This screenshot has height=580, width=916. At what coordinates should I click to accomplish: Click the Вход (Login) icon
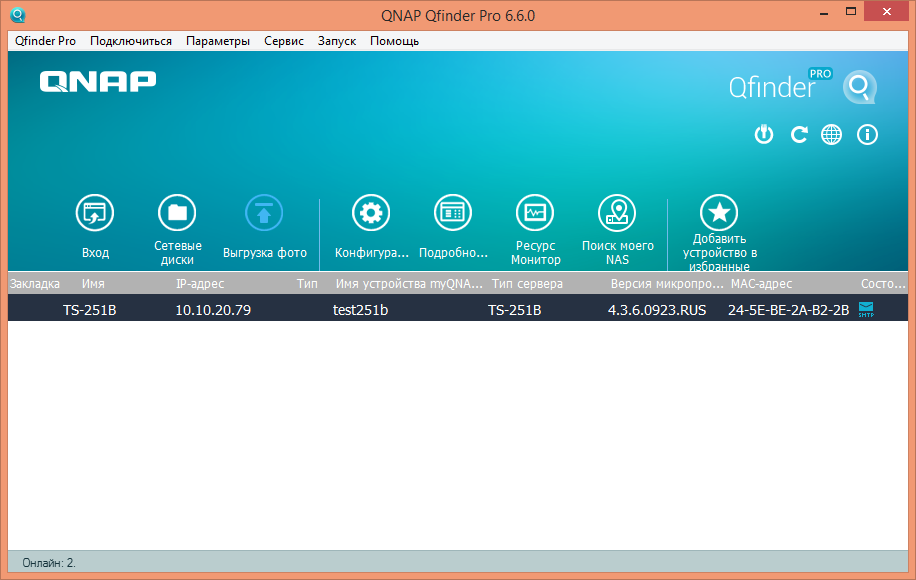click(x=95, y=213)
